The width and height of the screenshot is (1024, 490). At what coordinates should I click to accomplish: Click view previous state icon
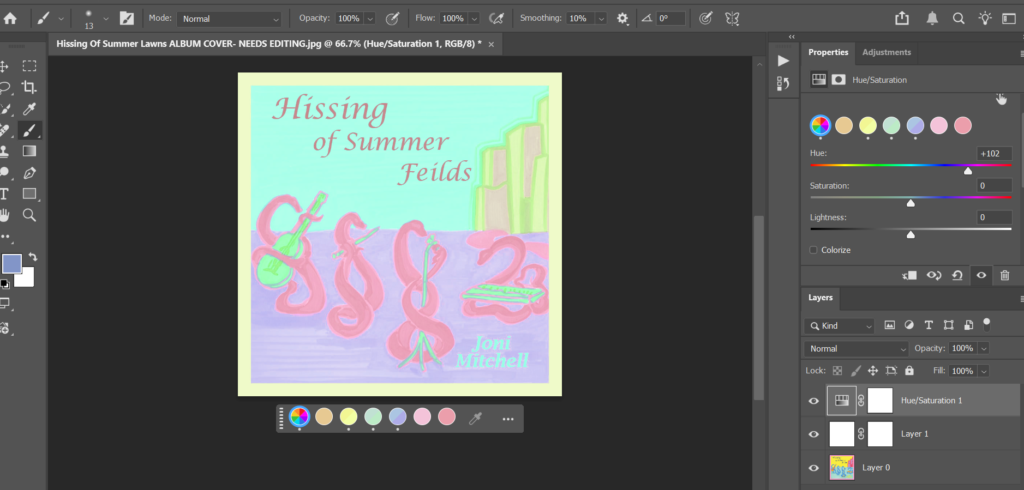click(x=934, y=276)
